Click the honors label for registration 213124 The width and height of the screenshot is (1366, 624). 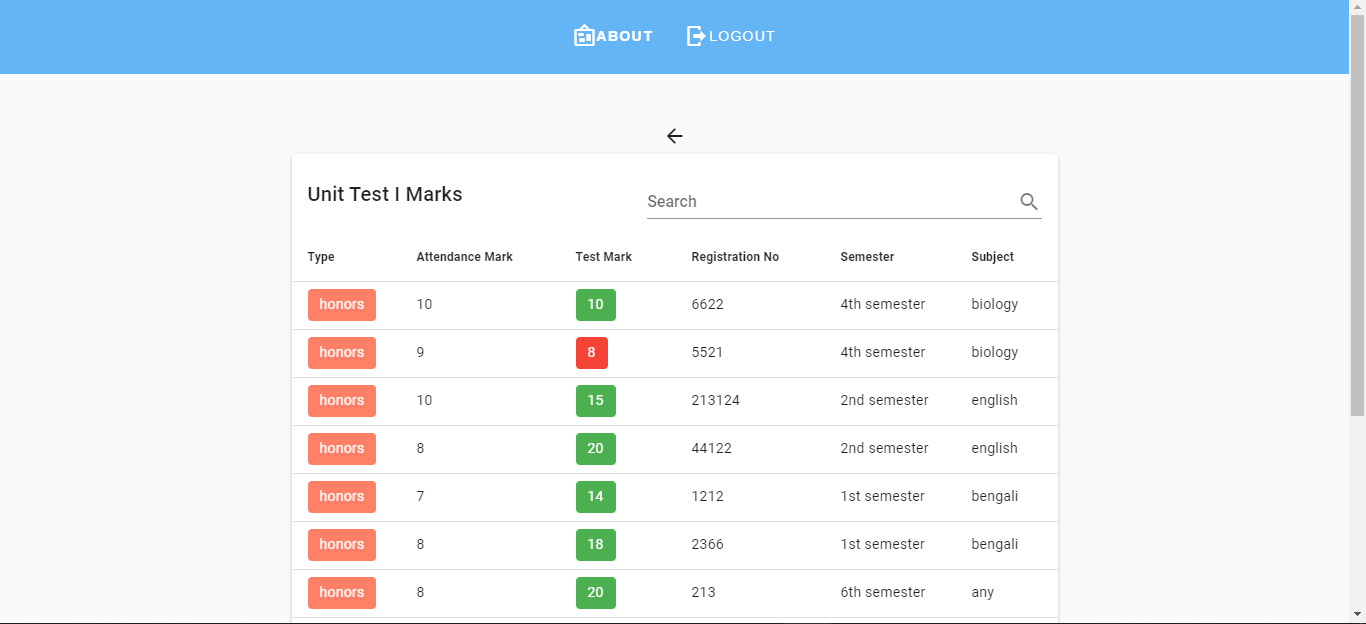click(x=341, y=400)
